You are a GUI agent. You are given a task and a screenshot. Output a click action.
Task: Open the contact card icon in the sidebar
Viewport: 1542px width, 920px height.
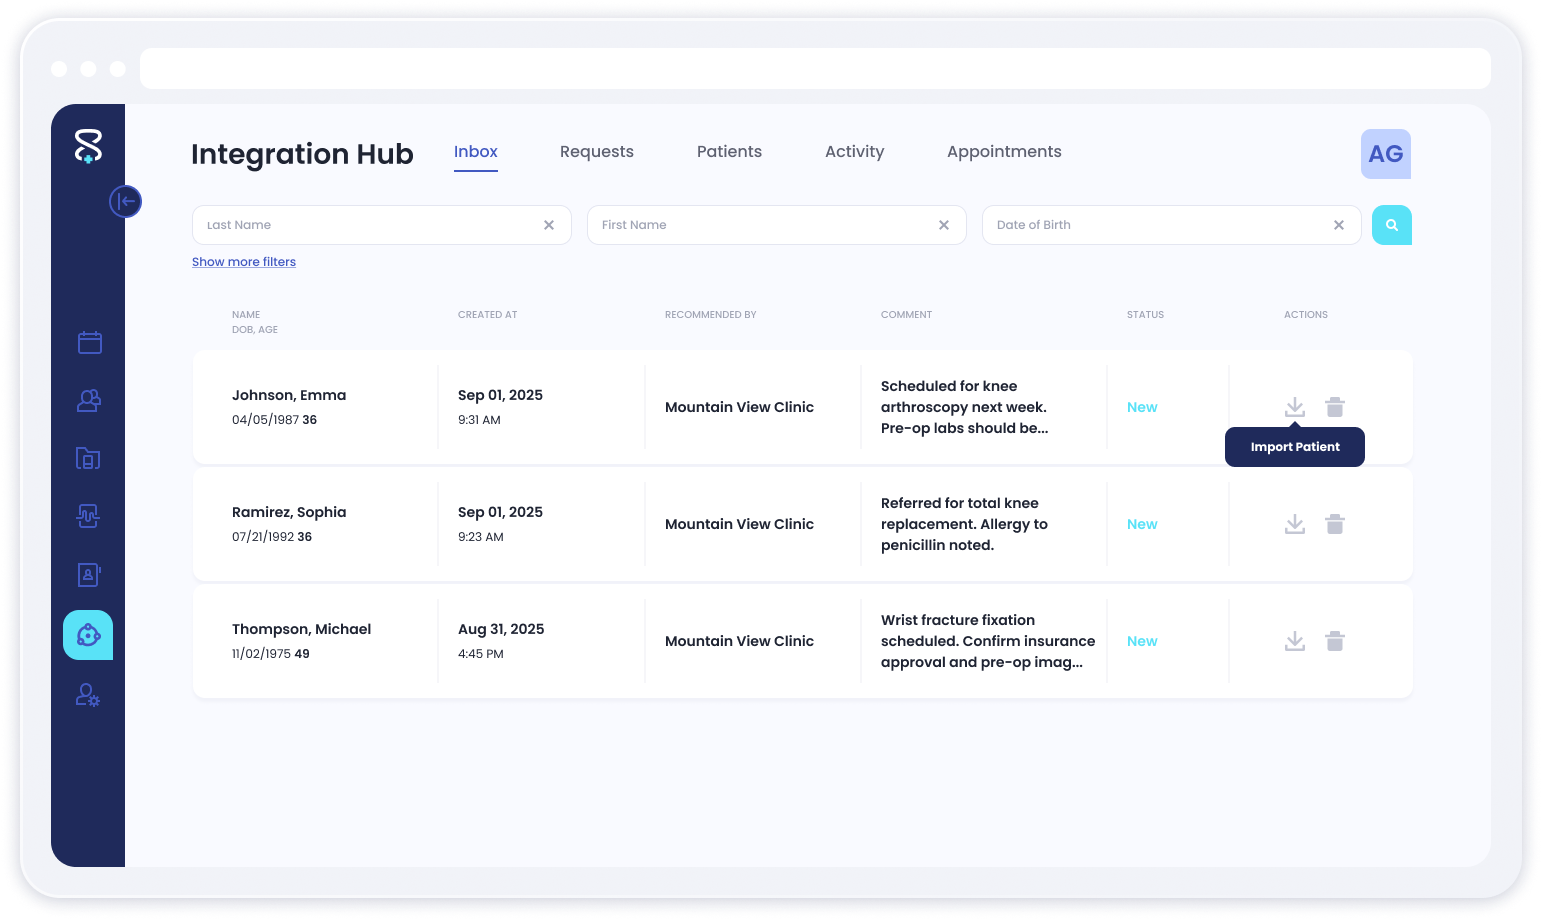coord(88,575)
